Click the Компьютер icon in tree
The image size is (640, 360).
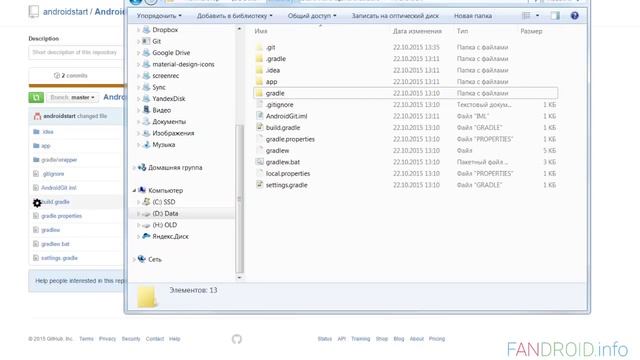click(x=142, y=190)
